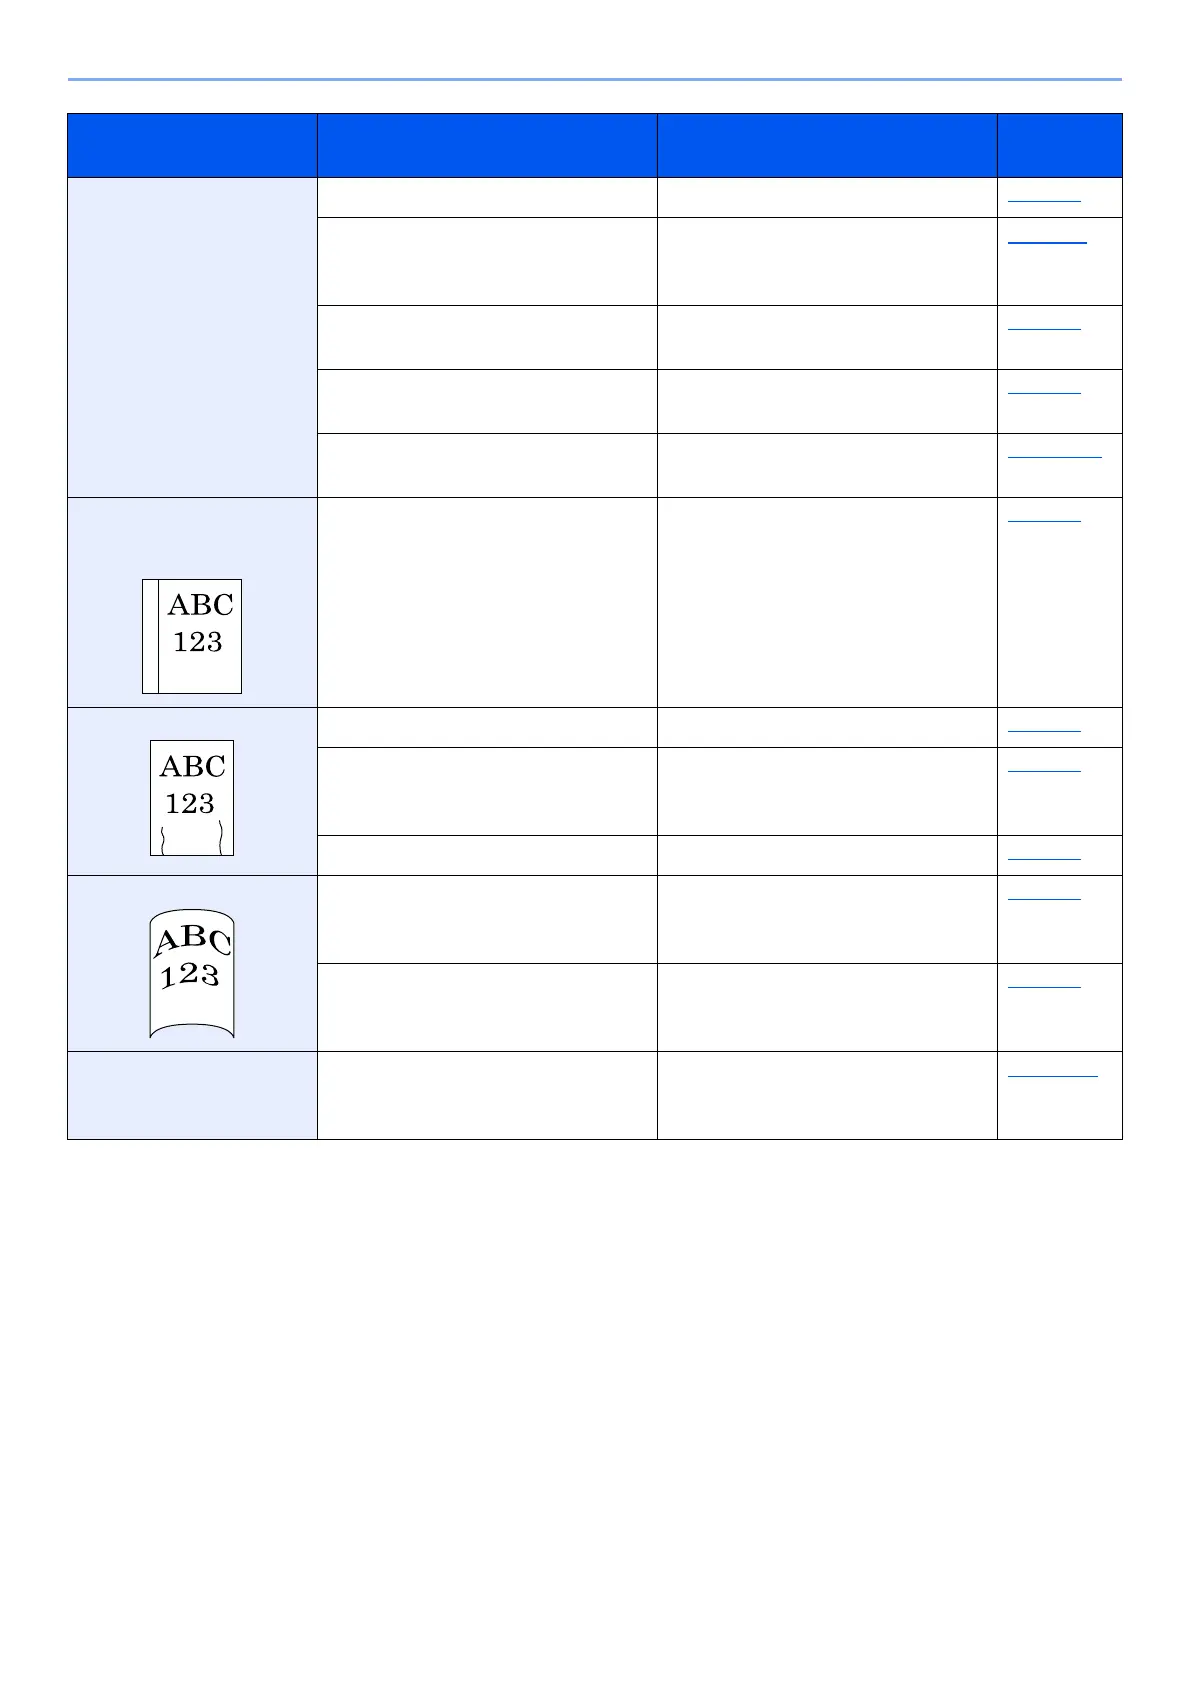The height and width of the screenshot is (1684, 1190).
Task: Open the reference link in the margin-line image row
Action: click(1044, 520)
